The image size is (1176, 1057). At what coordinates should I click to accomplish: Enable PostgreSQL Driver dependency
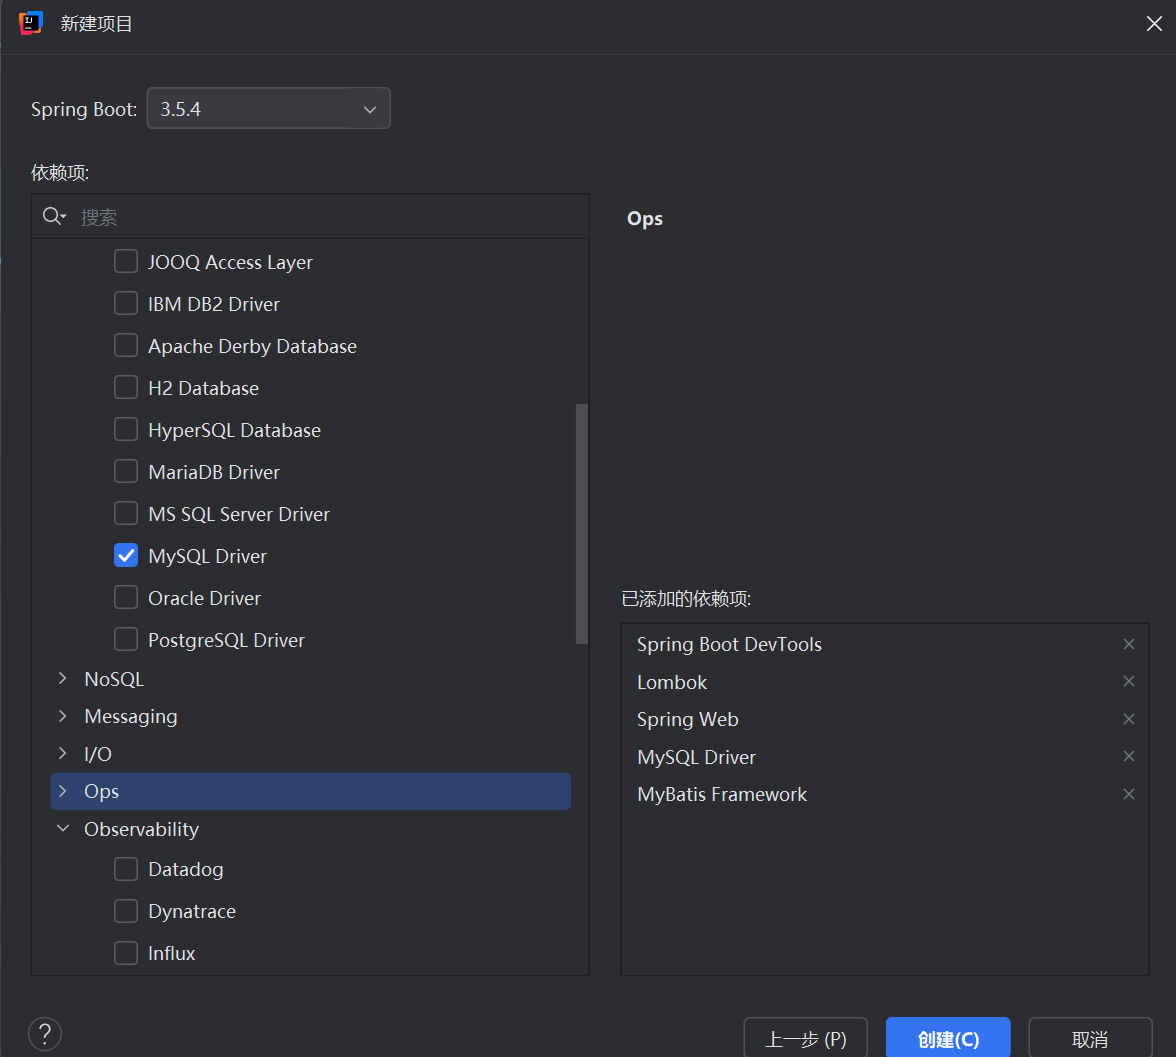[126, 640]
